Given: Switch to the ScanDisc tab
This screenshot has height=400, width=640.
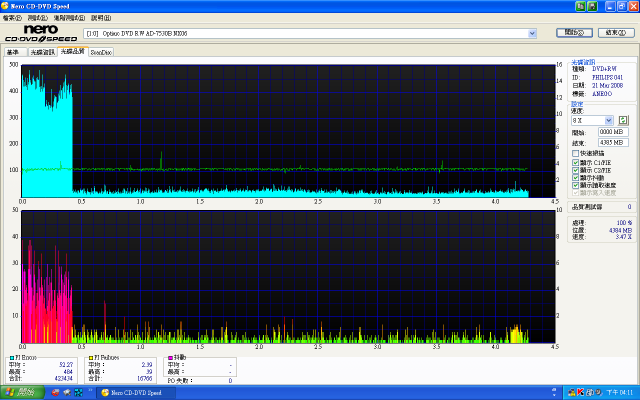Looking at the screenshot, I should (101, 52).
